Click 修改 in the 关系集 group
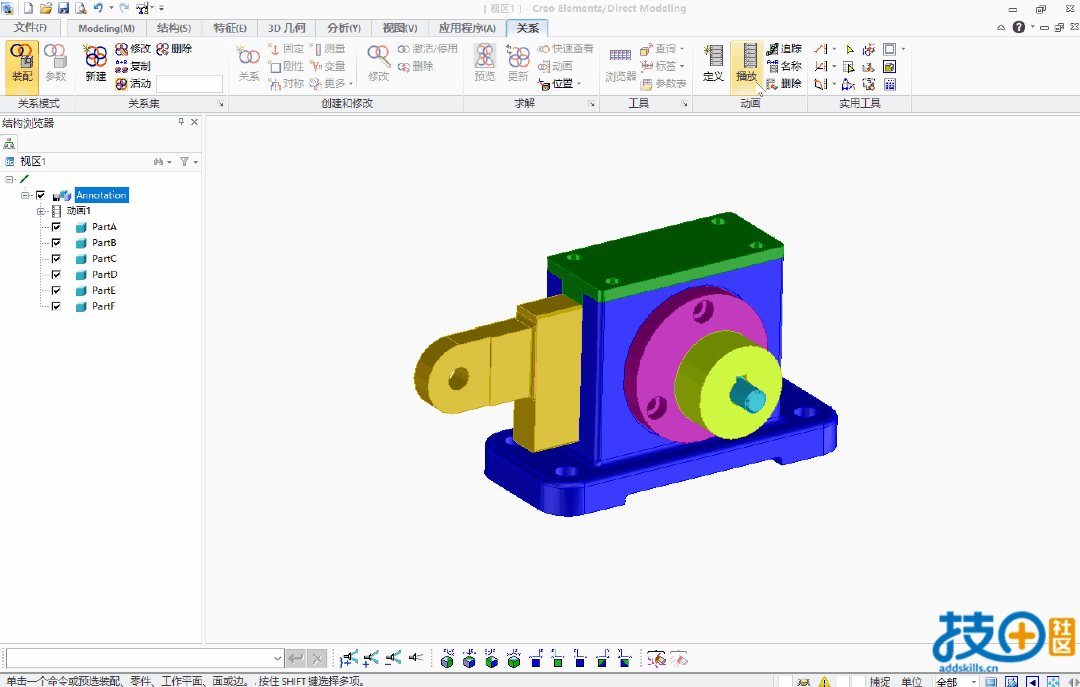The width and height of the screenshot is (1080, 687). (133, 49)
